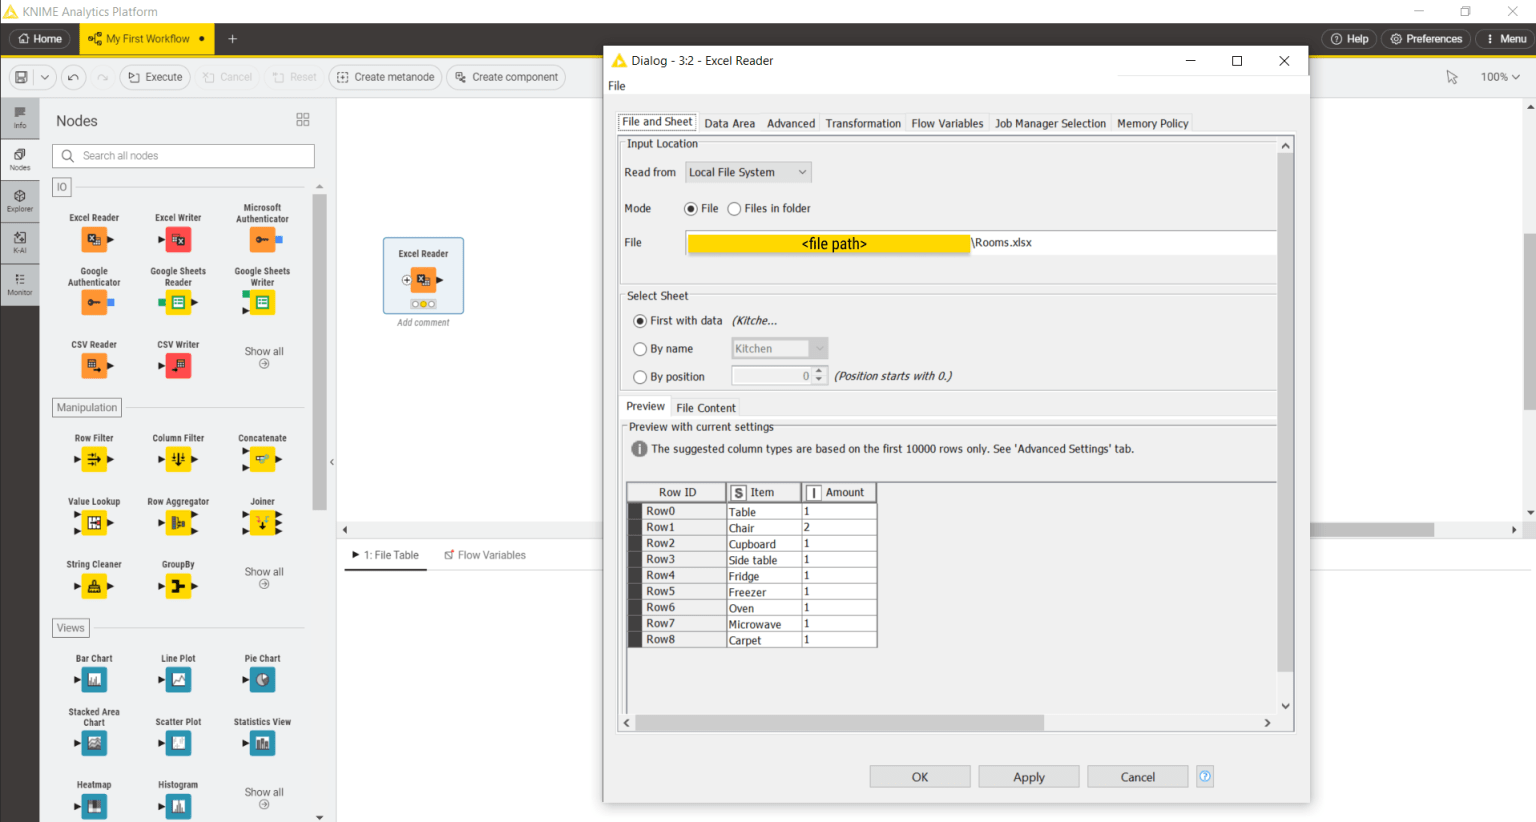This screenshot has height=822, width=1536.
Task: Click the Search all nodes field
Action: coord(184,156)
